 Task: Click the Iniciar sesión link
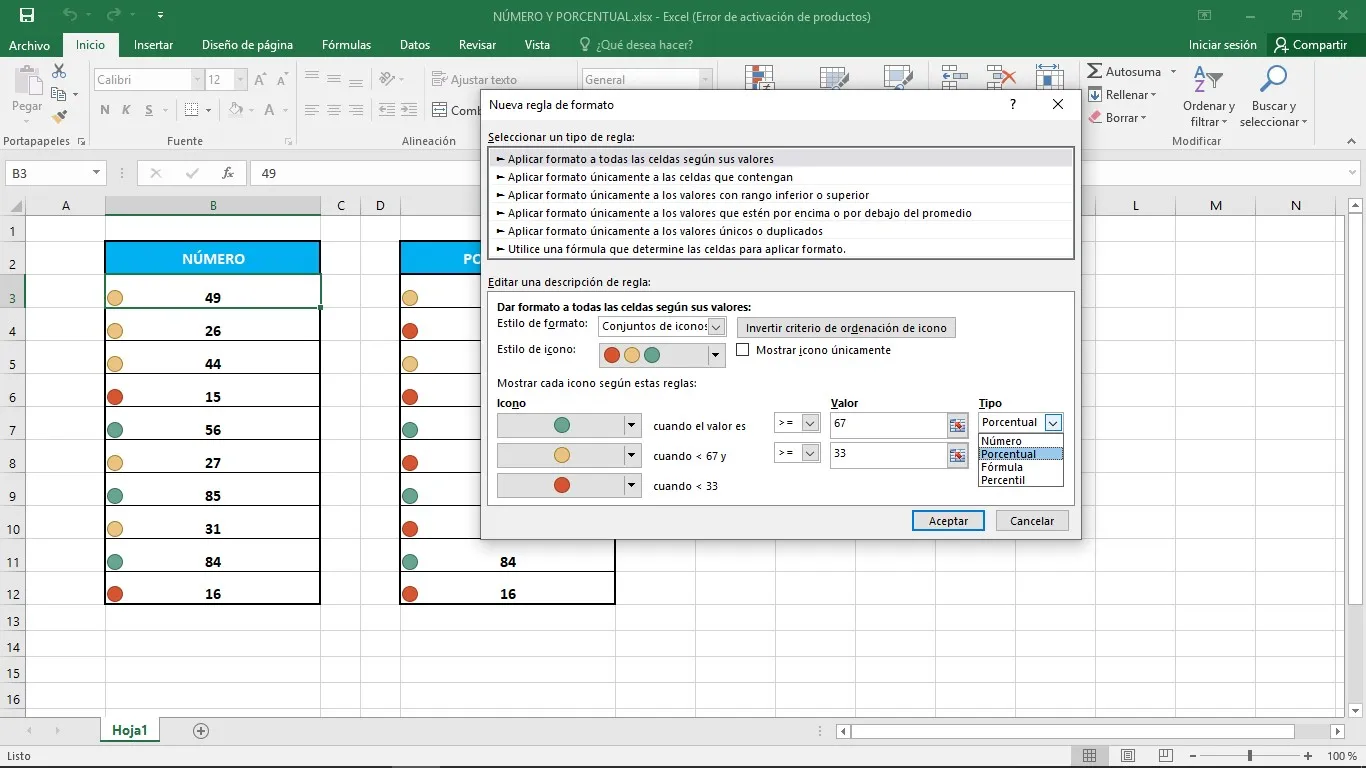1222,45
